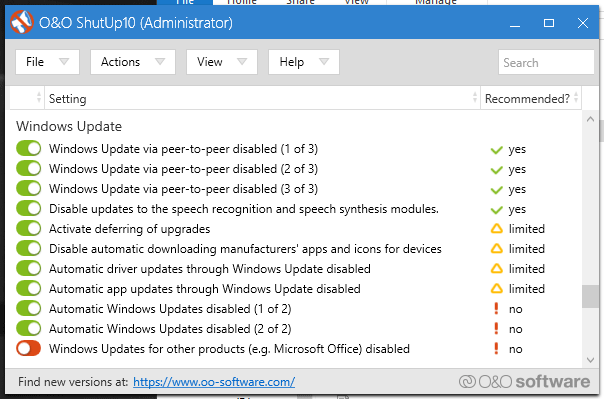This screenshot has height=399, width=604.
Task: Click the vertical scrollbar thumb
Action: pos(590,296)
